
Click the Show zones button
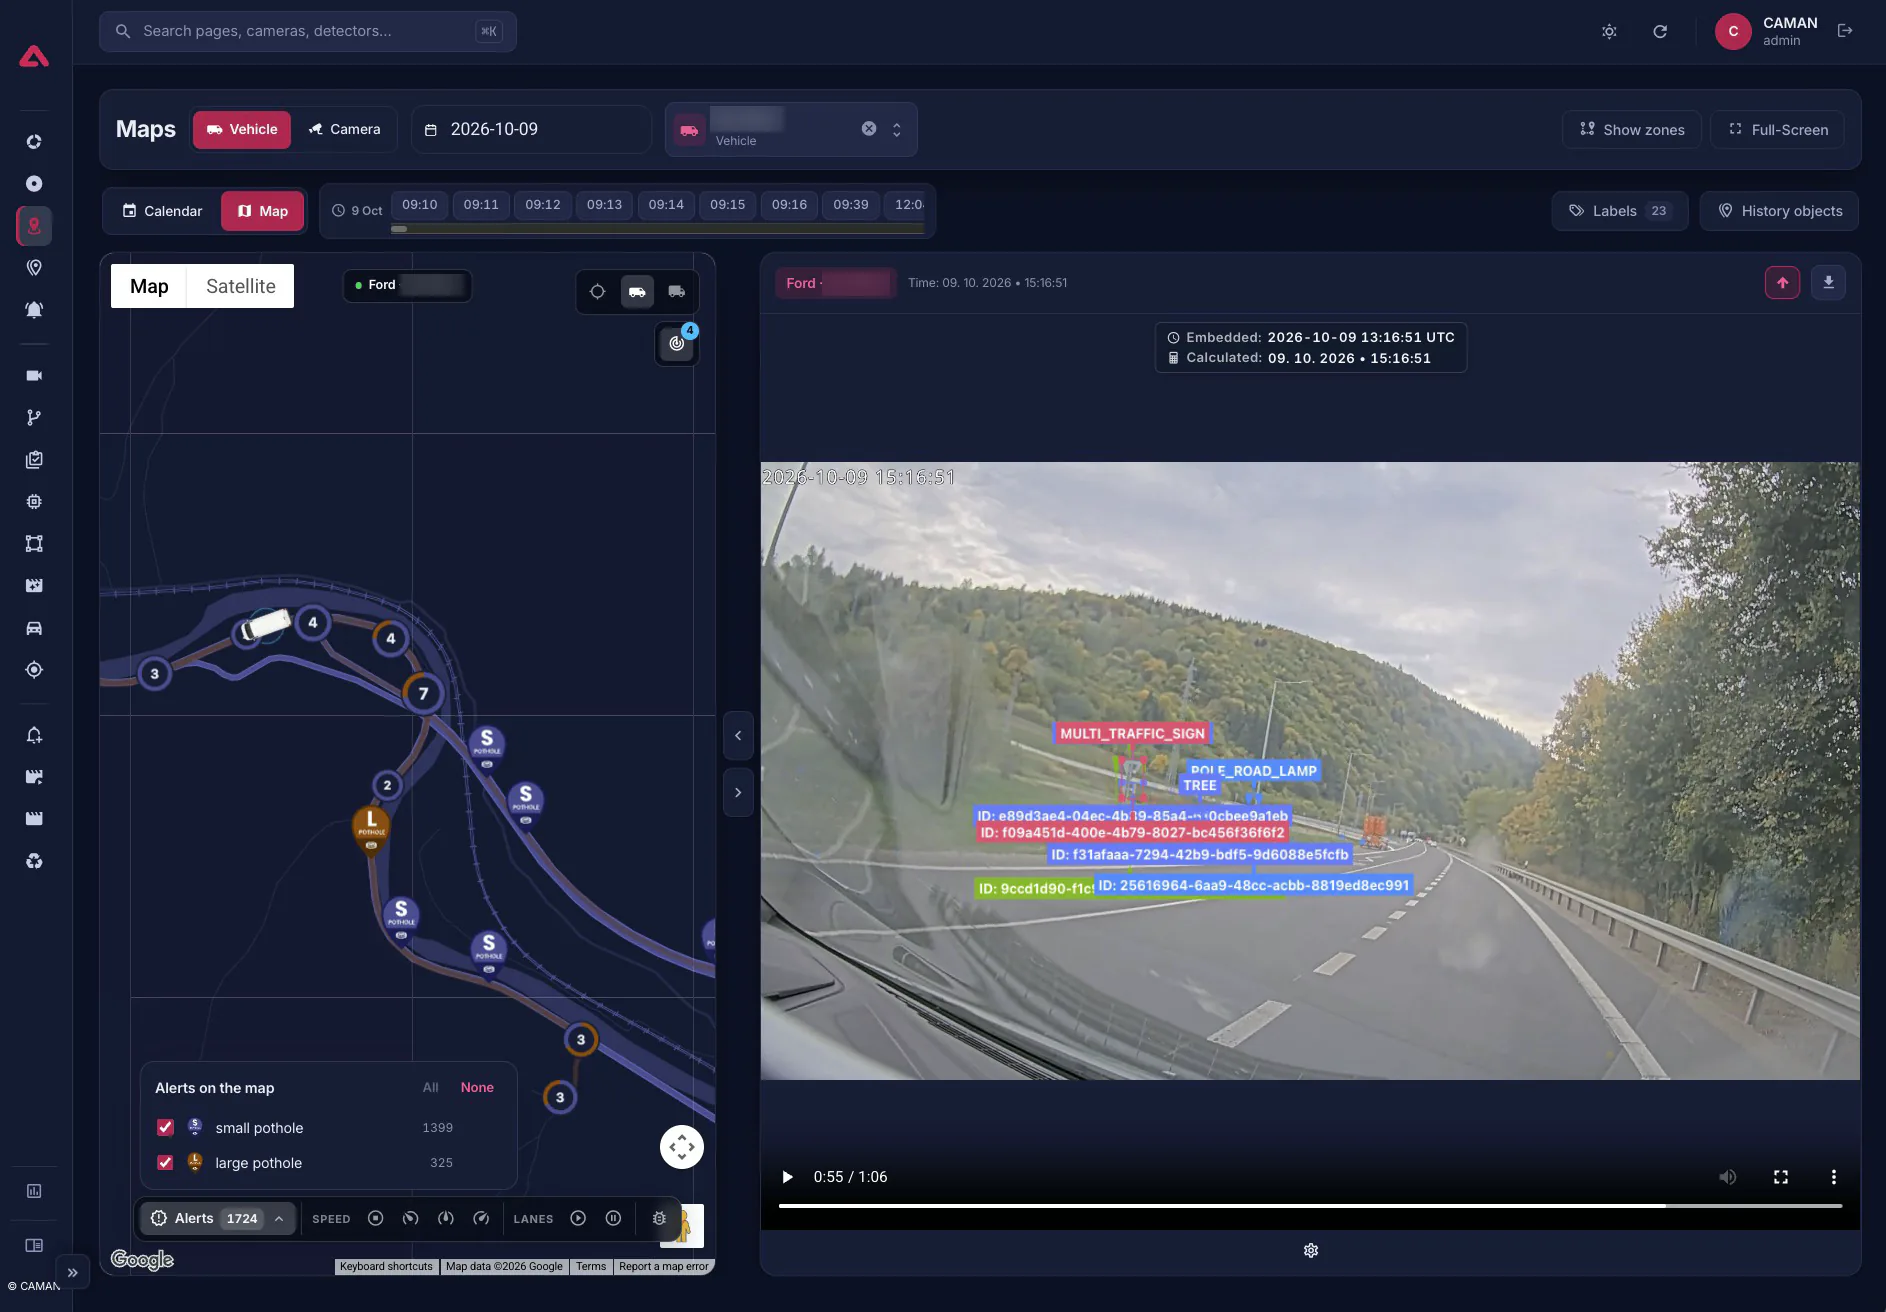pos(1631,130)
